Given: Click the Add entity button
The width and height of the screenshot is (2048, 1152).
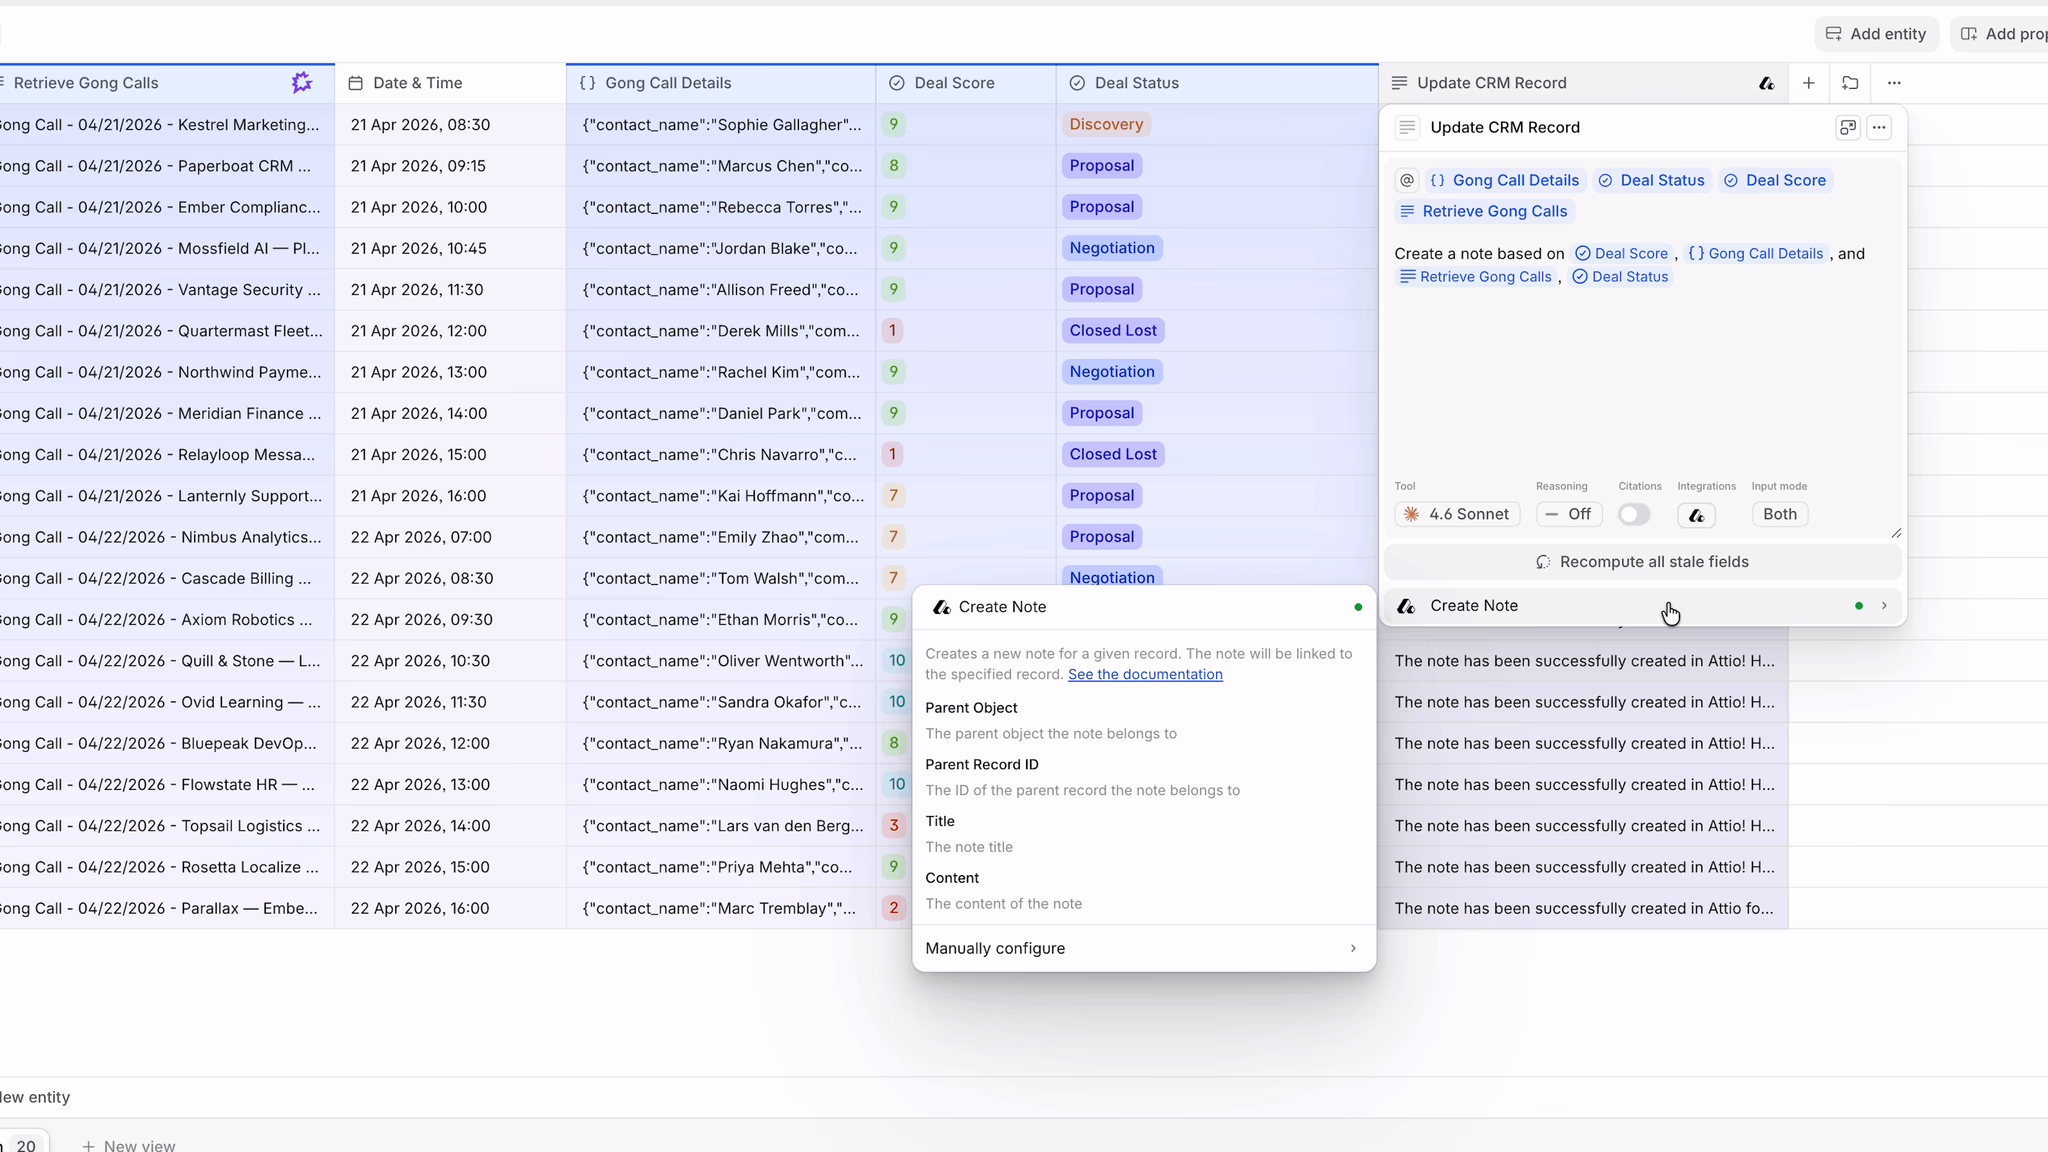Looking at the screenshot, I should 1877,34.
